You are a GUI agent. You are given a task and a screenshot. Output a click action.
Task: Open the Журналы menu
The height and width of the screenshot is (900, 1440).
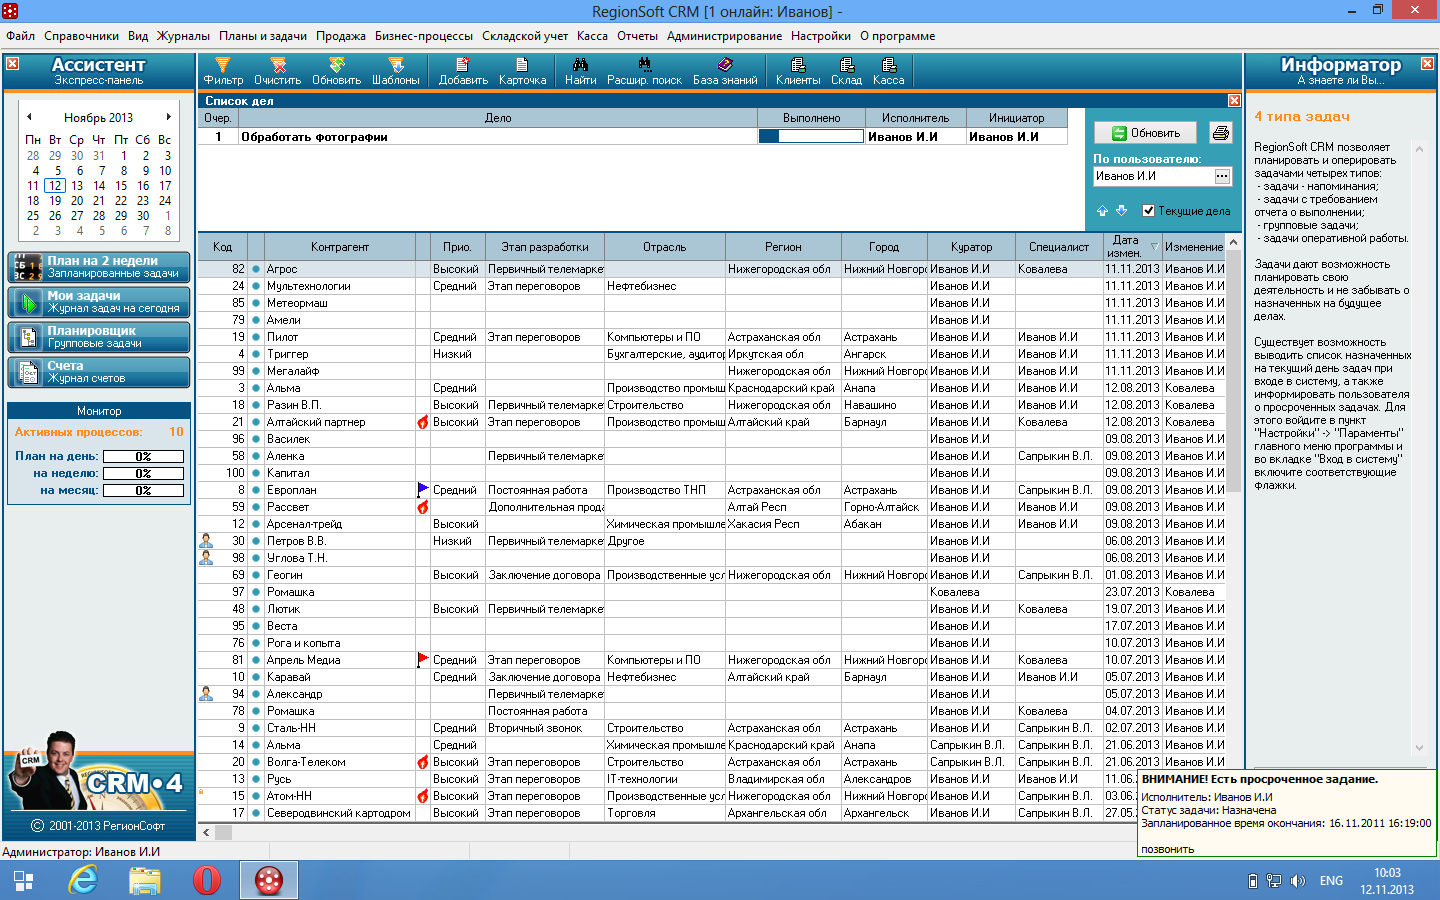click(183, 36)
